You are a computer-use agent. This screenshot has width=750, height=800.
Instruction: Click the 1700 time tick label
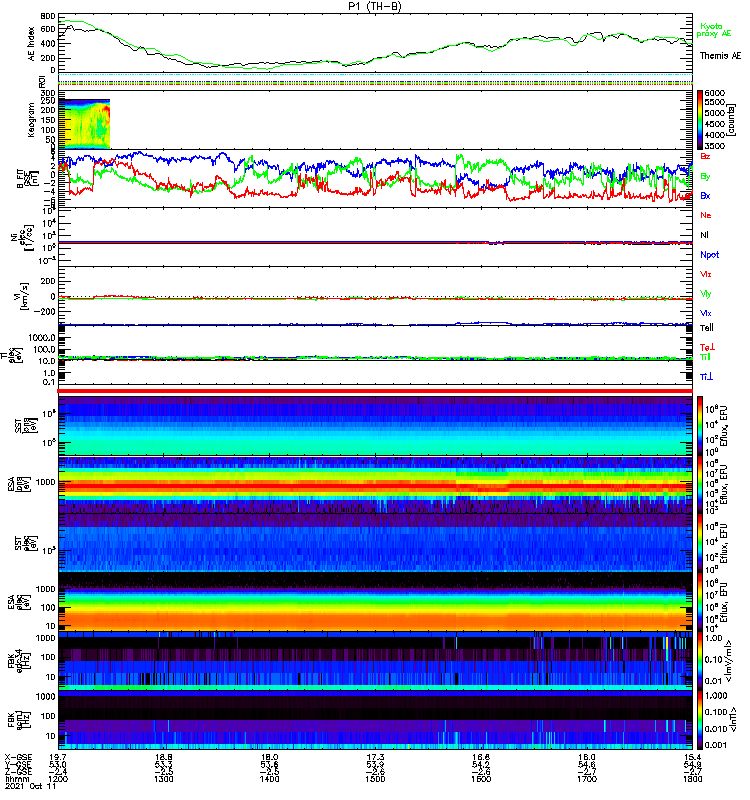click(x=587, y=779)
